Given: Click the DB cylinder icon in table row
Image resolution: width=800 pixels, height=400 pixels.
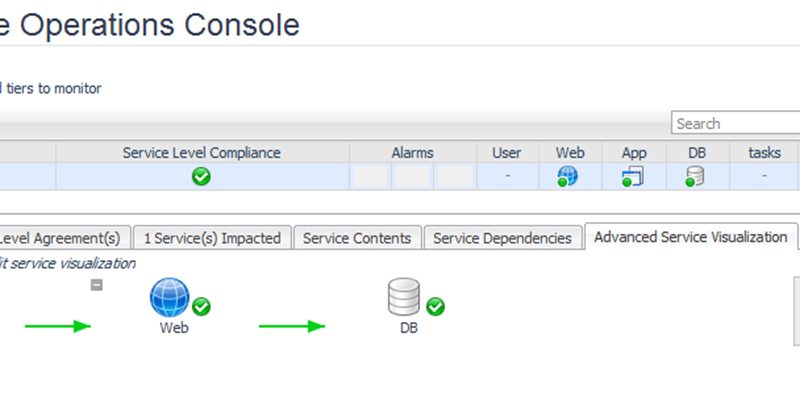Looking at the screenshot, I should point(695,177).
